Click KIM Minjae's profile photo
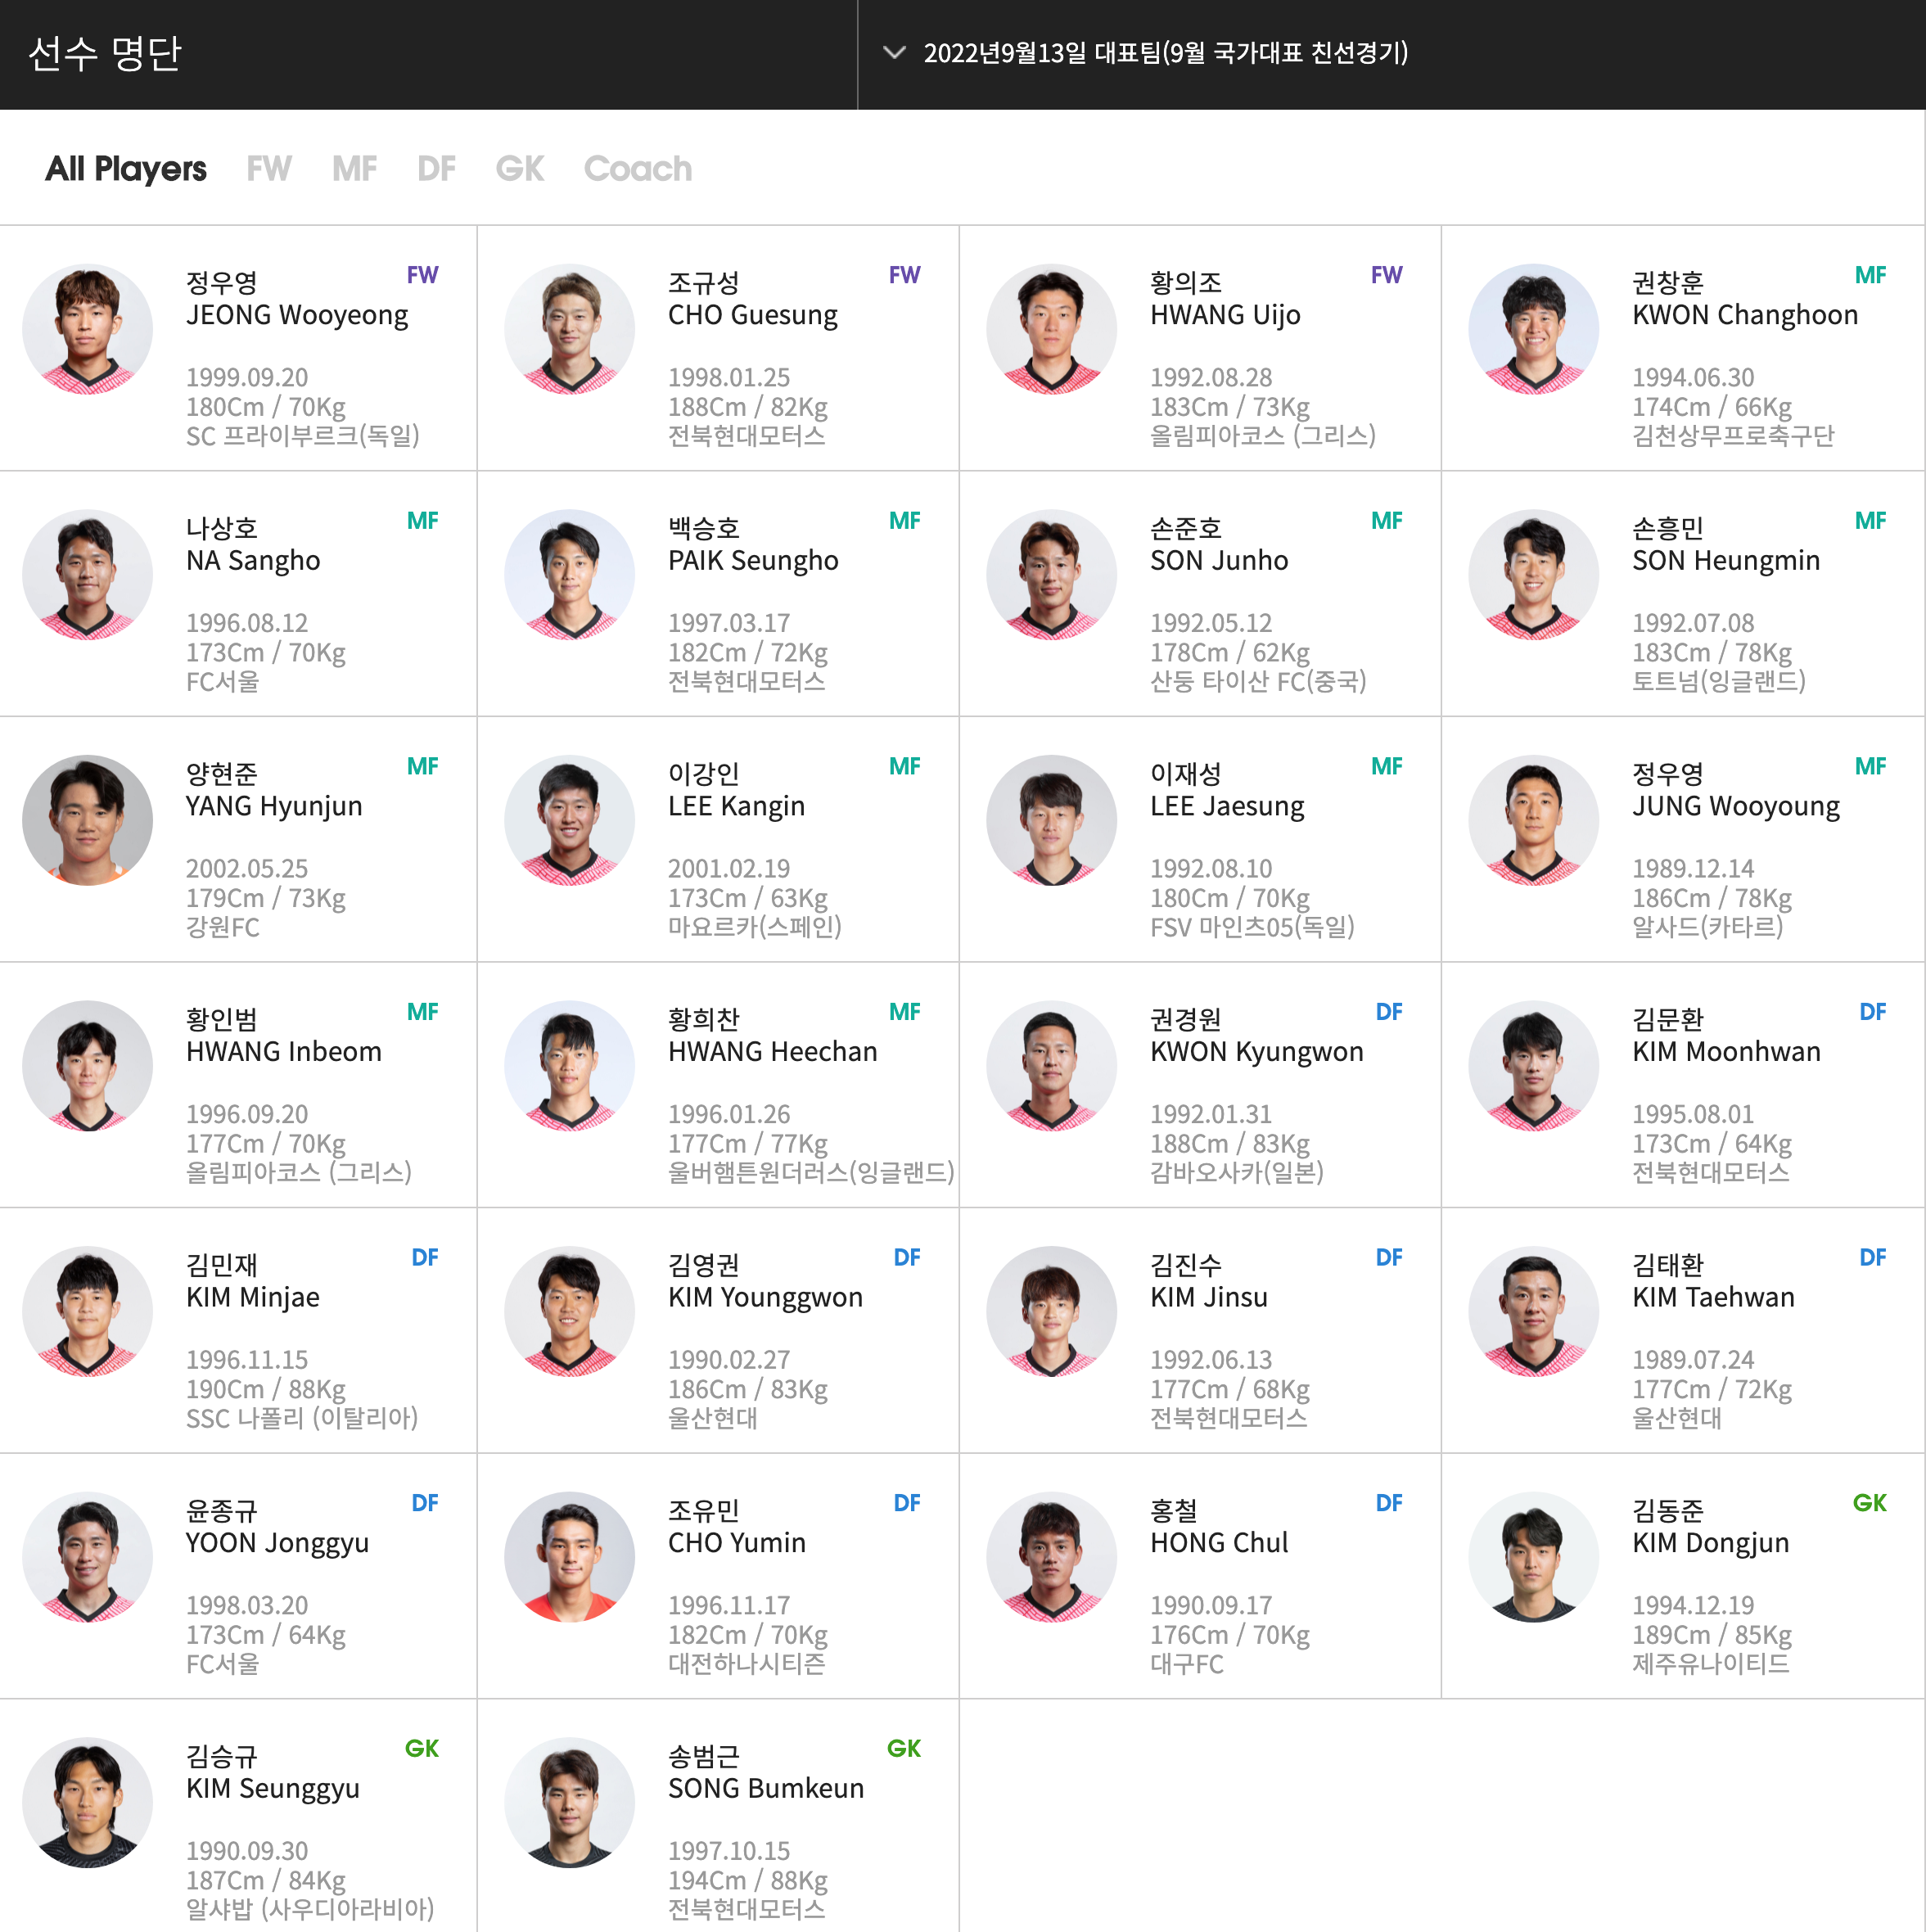The image size is (1926, 1932). tap(88, 1311)
